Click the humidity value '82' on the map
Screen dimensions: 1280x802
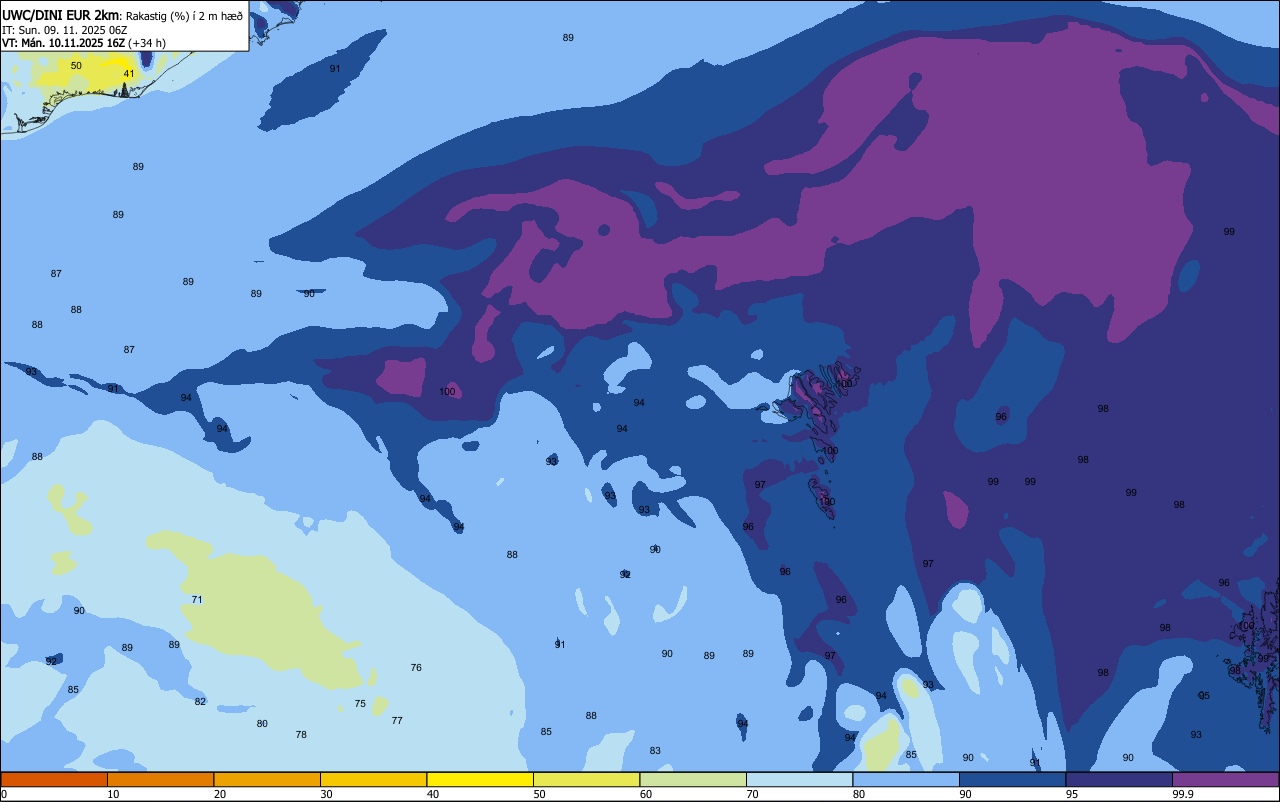(200, 702)
